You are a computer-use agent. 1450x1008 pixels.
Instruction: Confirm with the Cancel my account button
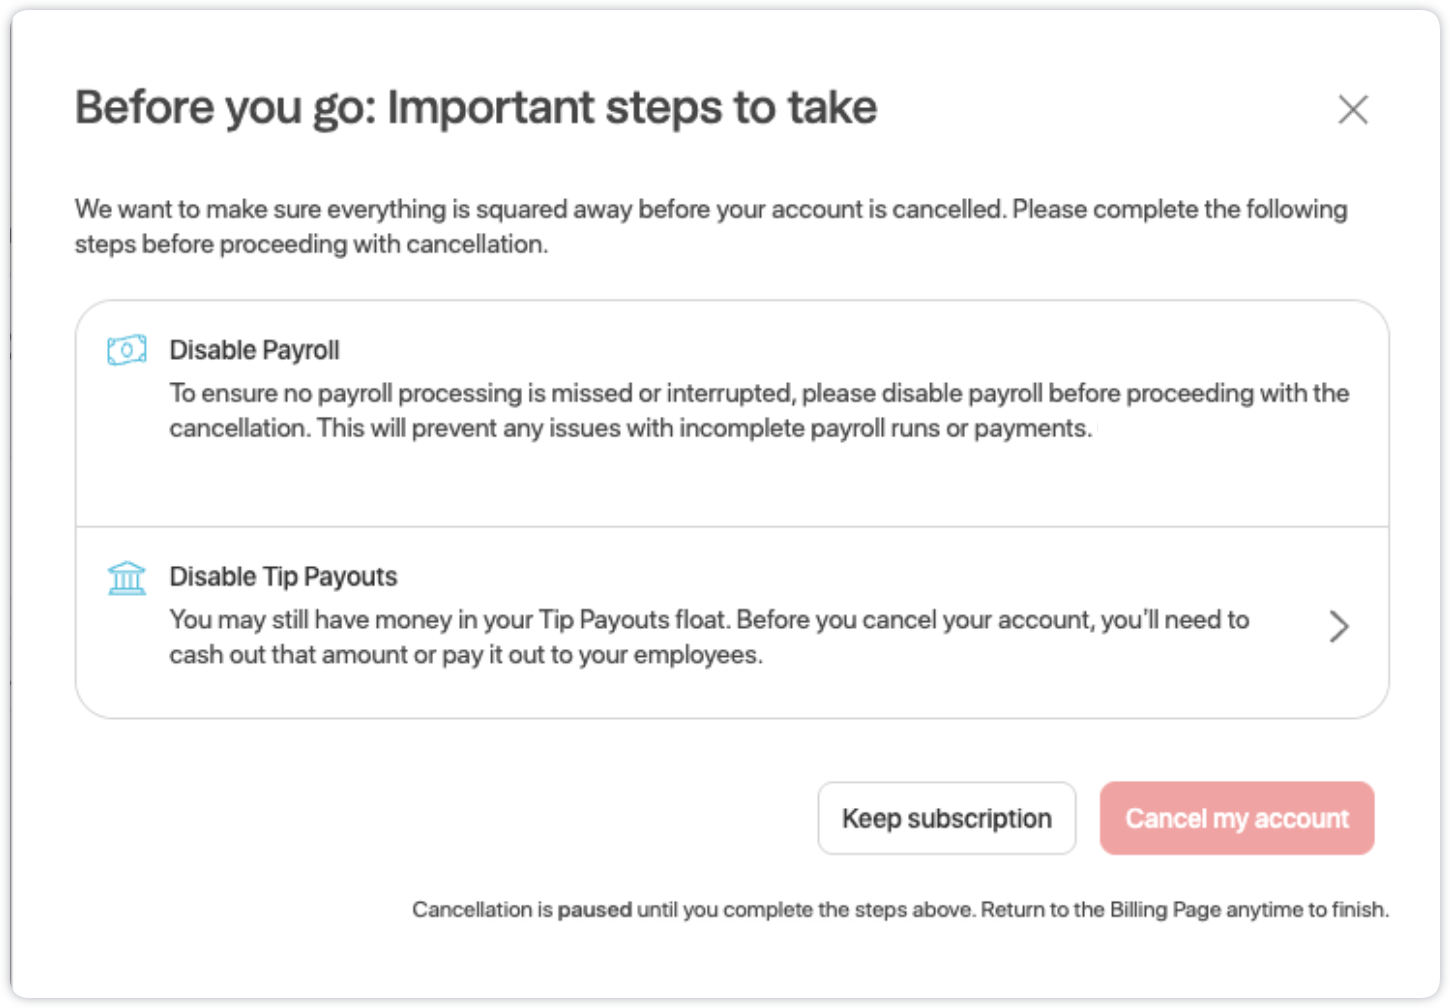(x=1237, y=818)
